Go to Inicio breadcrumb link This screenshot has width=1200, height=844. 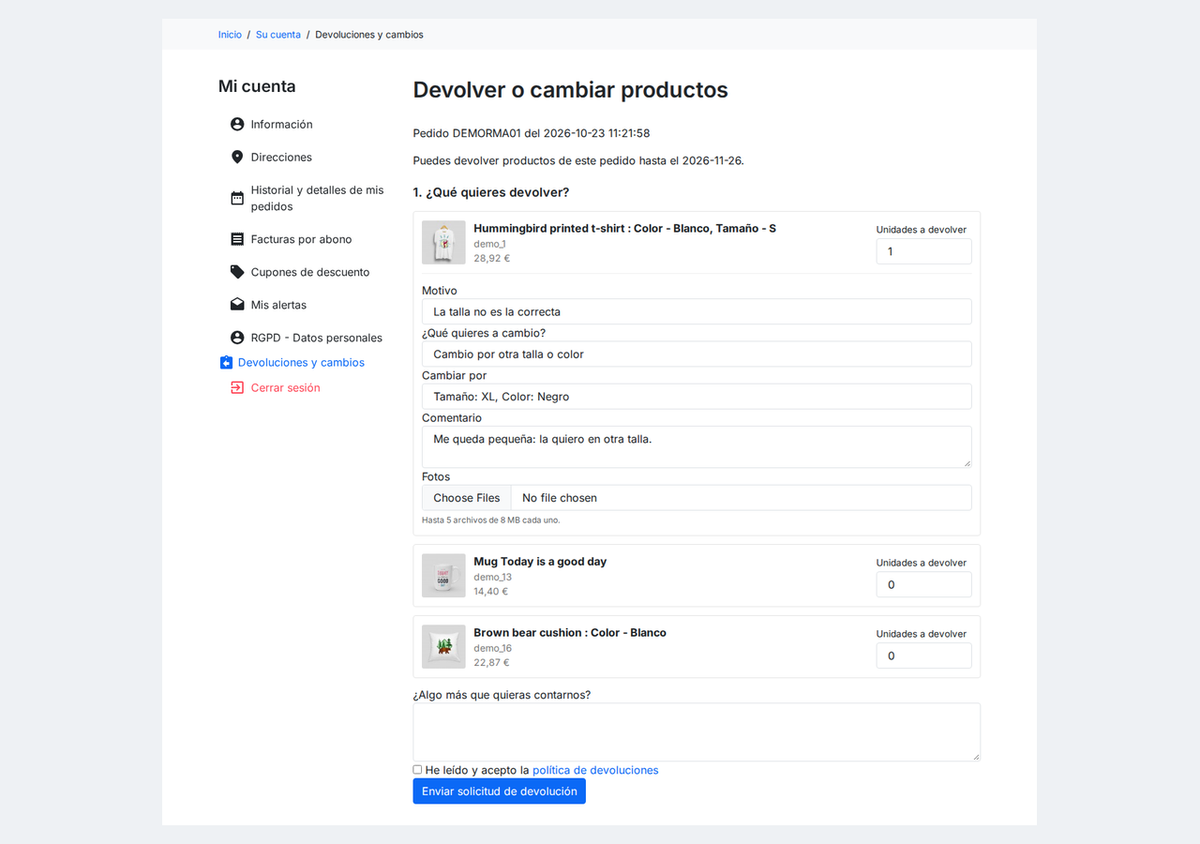[230, 34]
